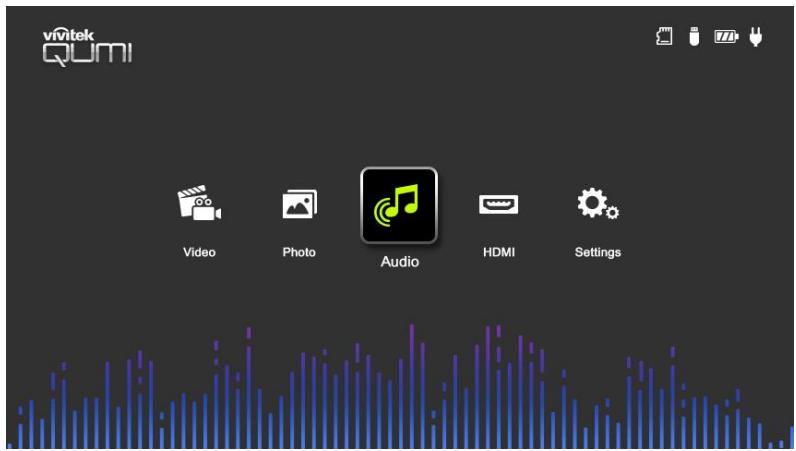Choose the Settings menu label

pos(598,252)
